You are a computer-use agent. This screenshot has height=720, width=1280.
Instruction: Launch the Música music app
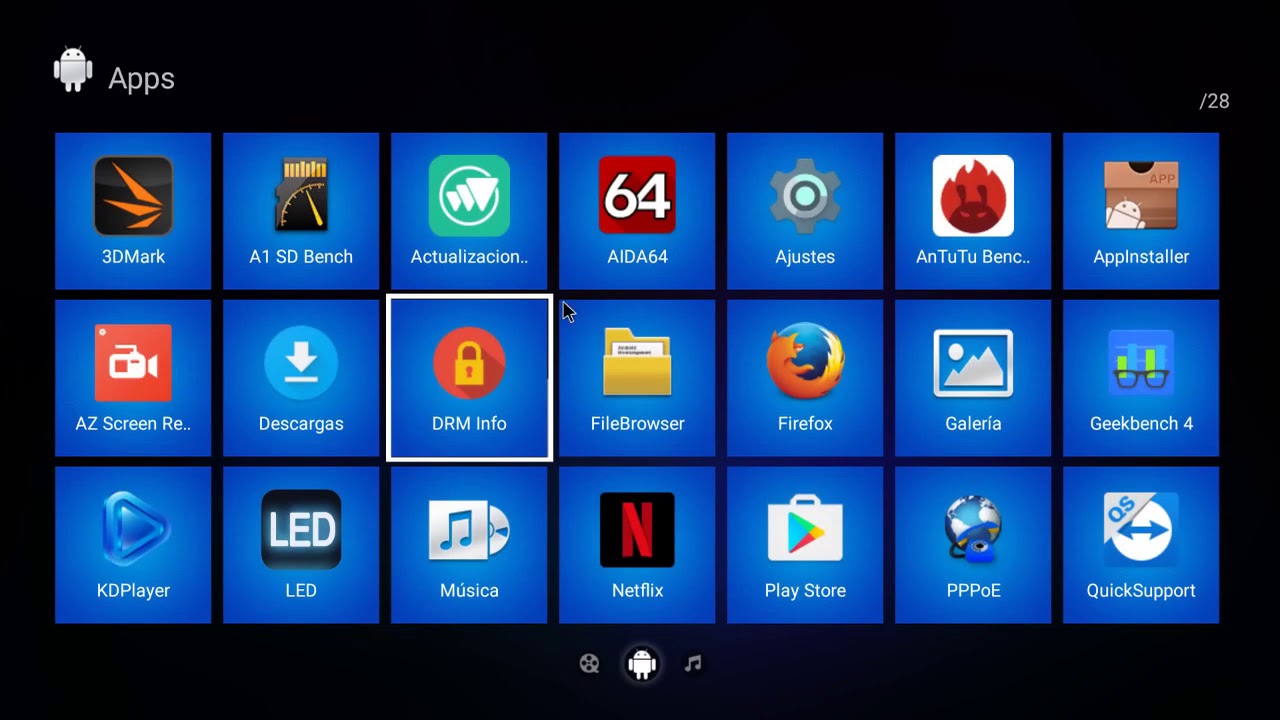(x=469, y=545)
